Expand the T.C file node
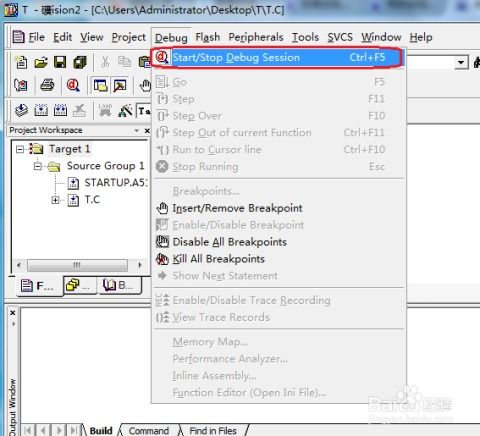The width and height of the screenshot is (480, 436). [x=55, y=200]
